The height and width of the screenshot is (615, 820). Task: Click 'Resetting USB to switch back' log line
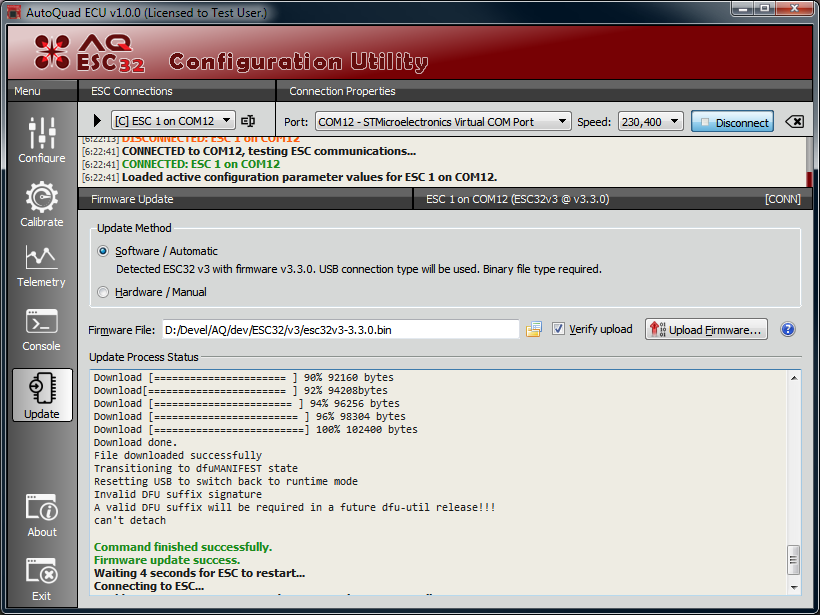point(226,482)
